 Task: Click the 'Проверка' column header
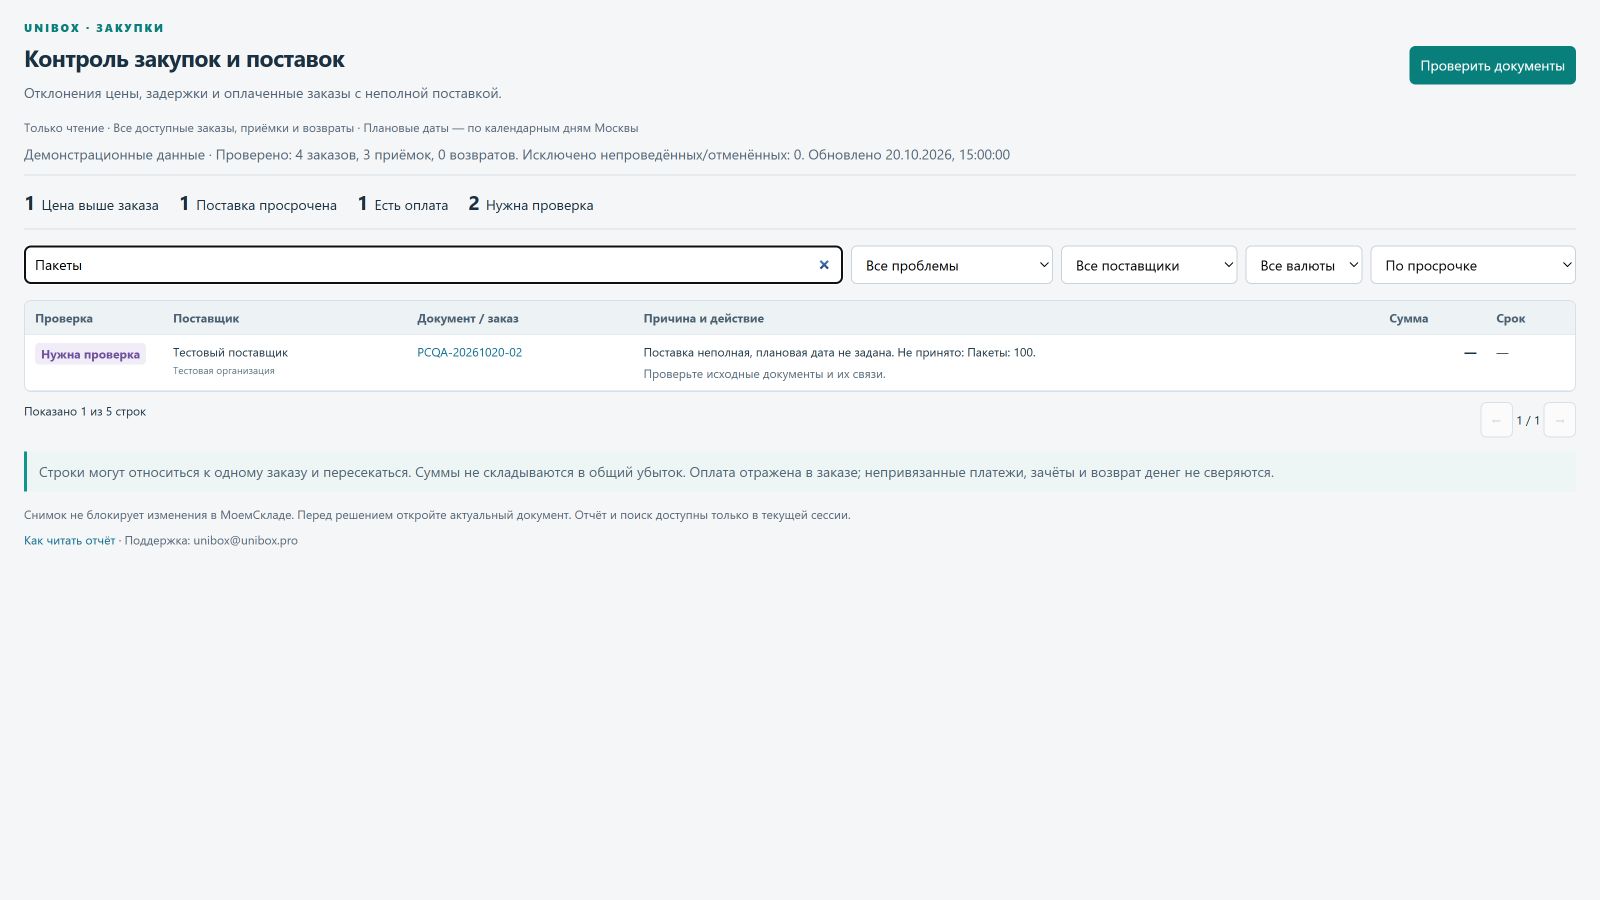pos(64,318)
